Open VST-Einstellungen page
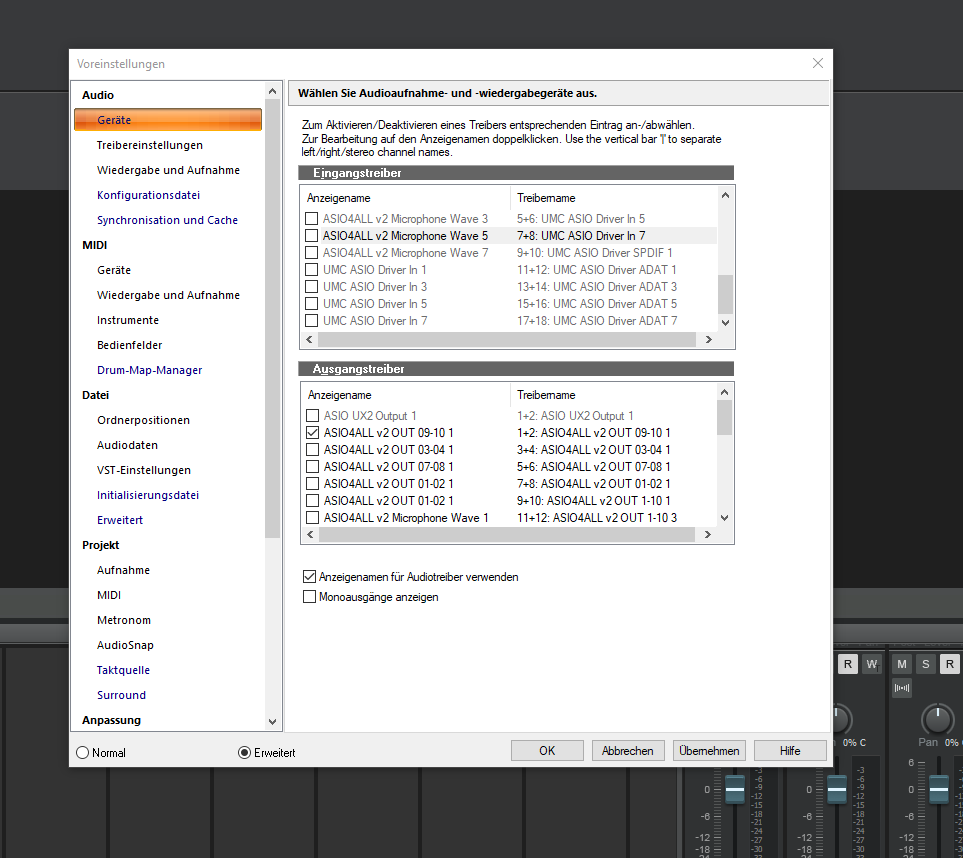Image resolution: width=963 pixels, height=858 pixels. pyautogui.click(x=144, y=470)
